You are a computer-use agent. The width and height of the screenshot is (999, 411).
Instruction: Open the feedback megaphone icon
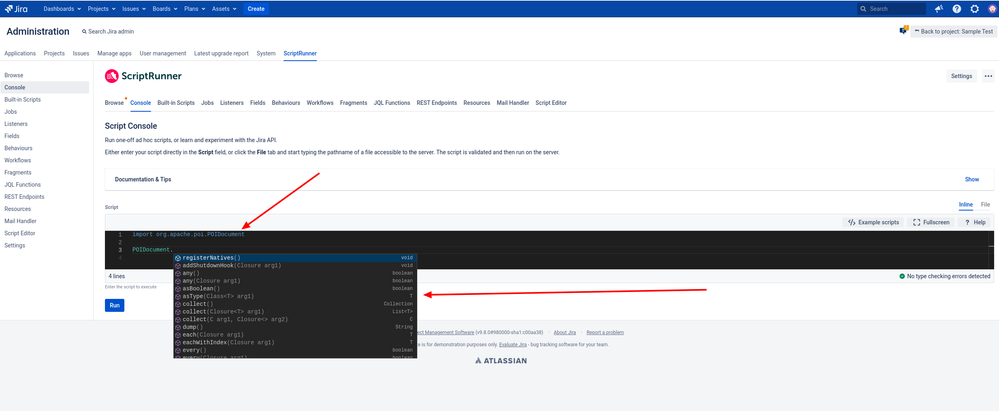click(x=938, y=9)
